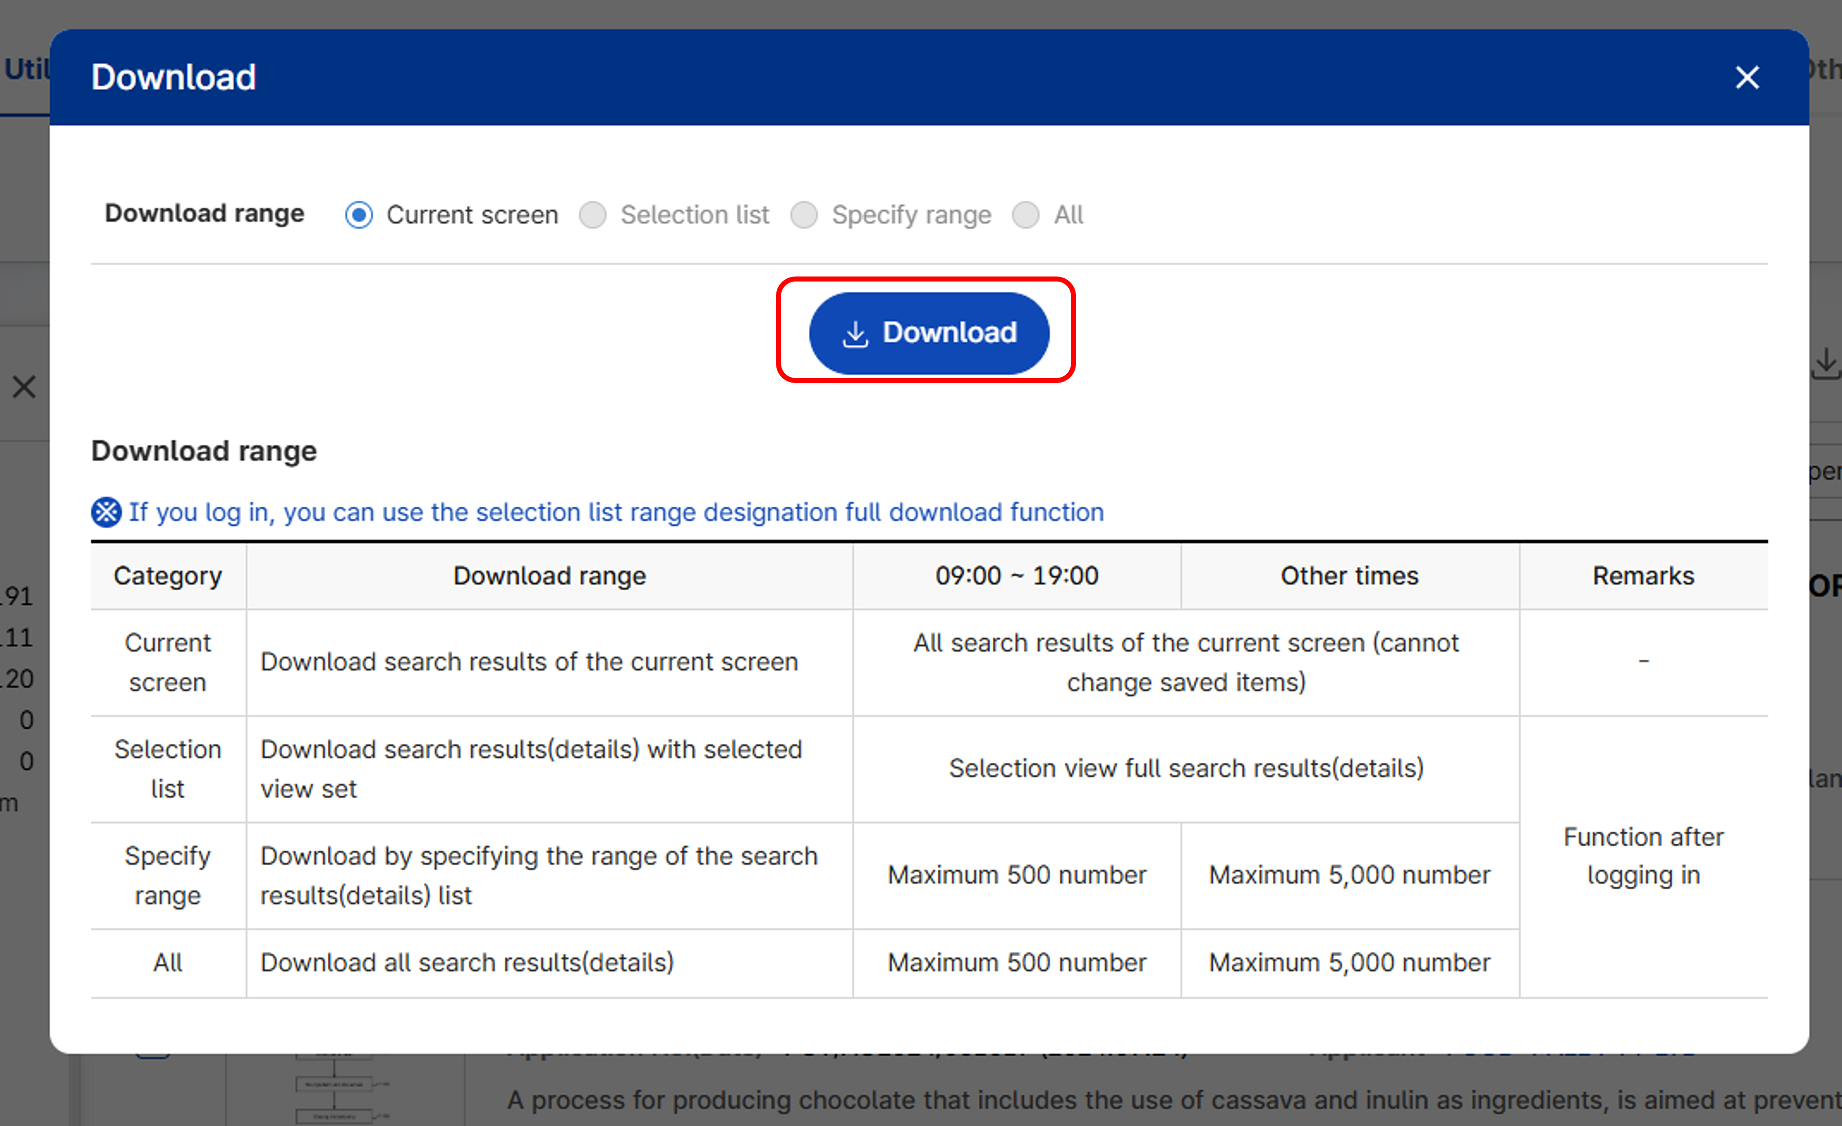
Task: Click the Download title in dialog header
Action: point(174,78)
